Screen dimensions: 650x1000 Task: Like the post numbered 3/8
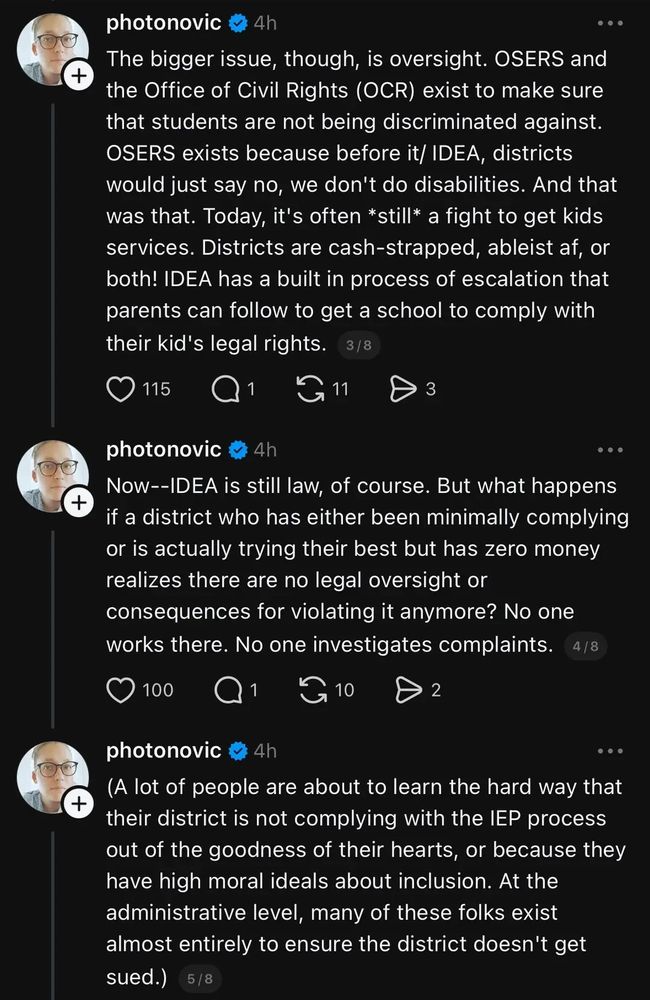tap(121, 389)
